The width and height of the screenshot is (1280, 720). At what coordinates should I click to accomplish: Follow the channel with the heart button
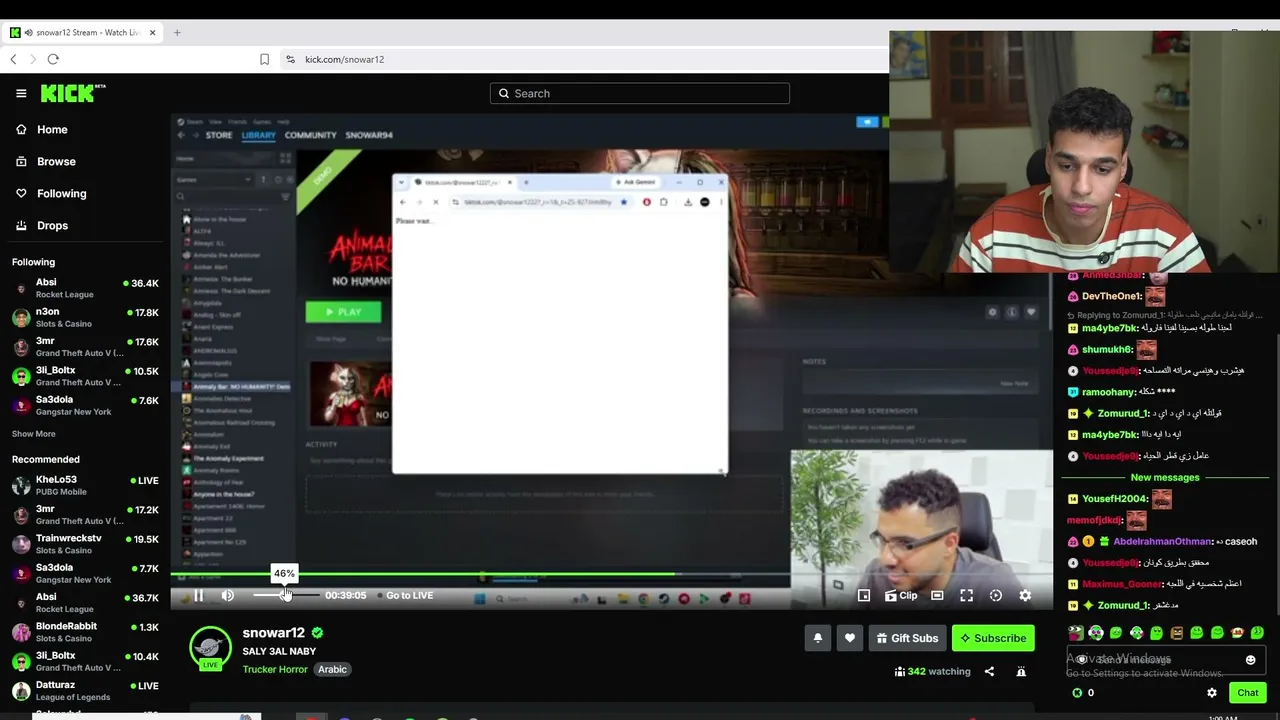coord(850,638)
